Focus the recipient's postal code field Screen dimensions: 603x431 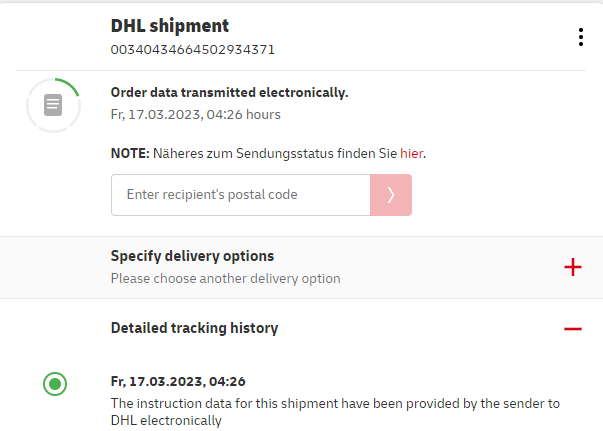tap(240, 195)
